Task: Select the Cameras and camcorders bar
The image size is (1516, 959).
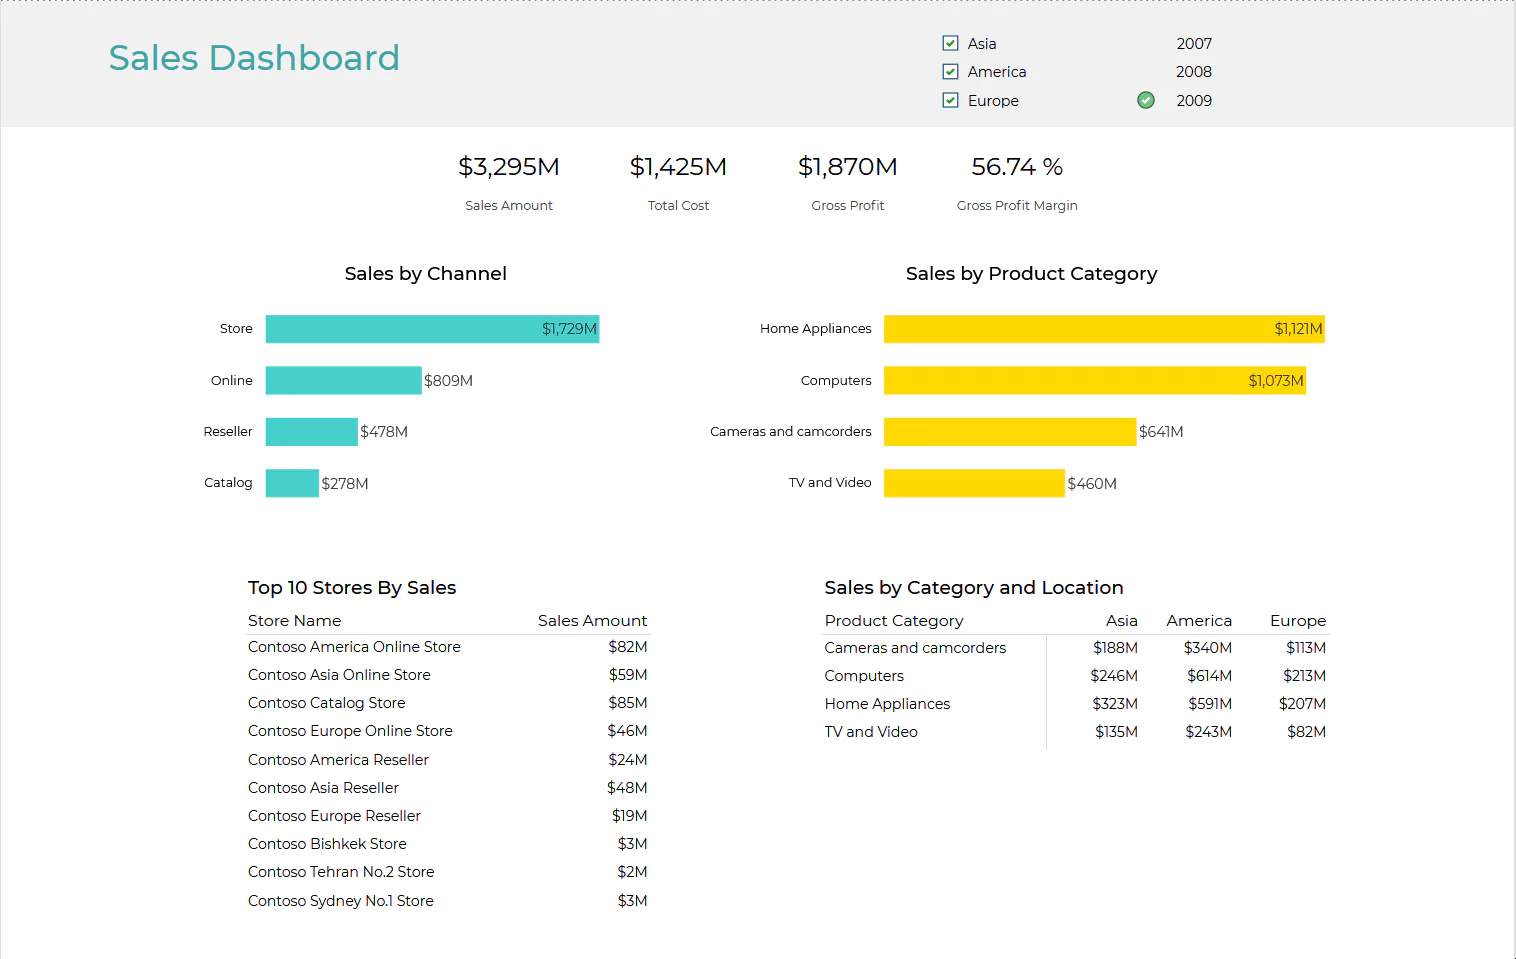Action: point(1009,431)
